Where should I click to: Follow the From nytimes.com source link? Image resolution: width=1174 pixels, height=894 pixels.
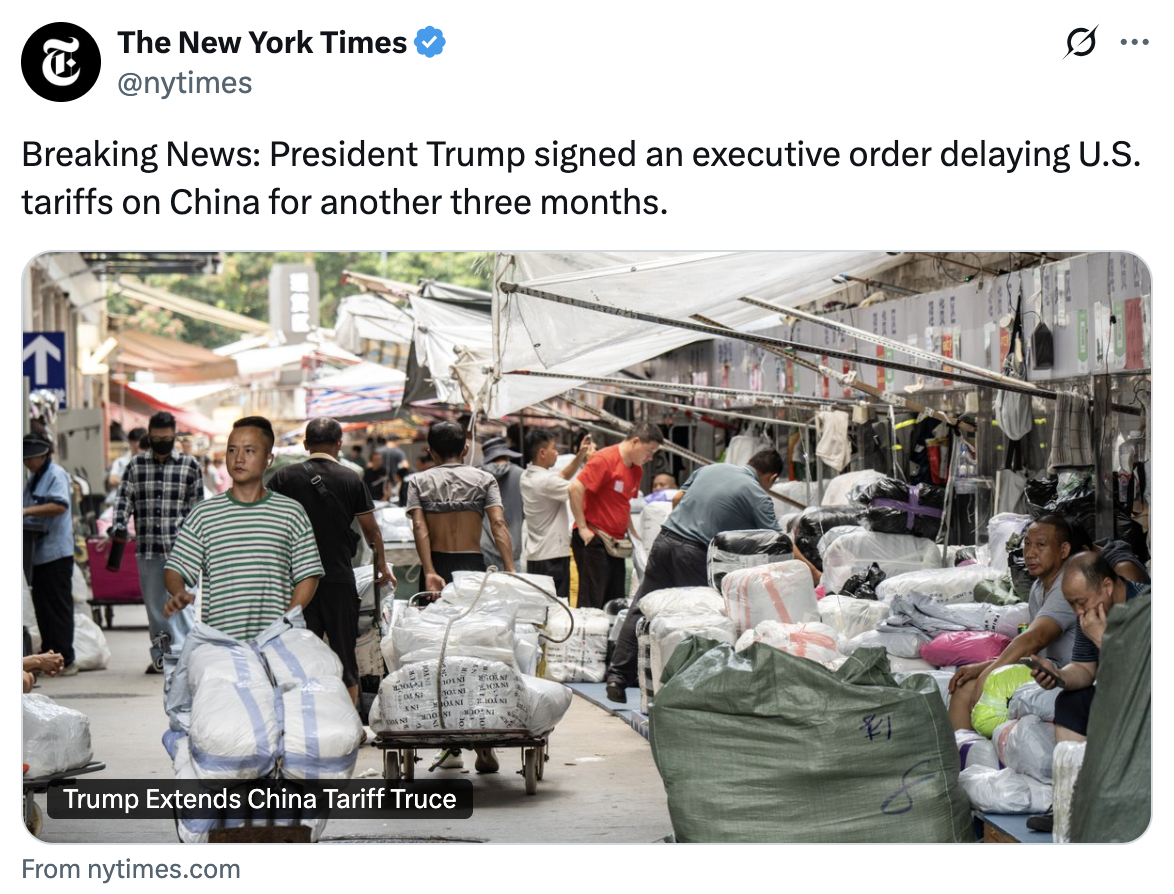pos(131,869)
